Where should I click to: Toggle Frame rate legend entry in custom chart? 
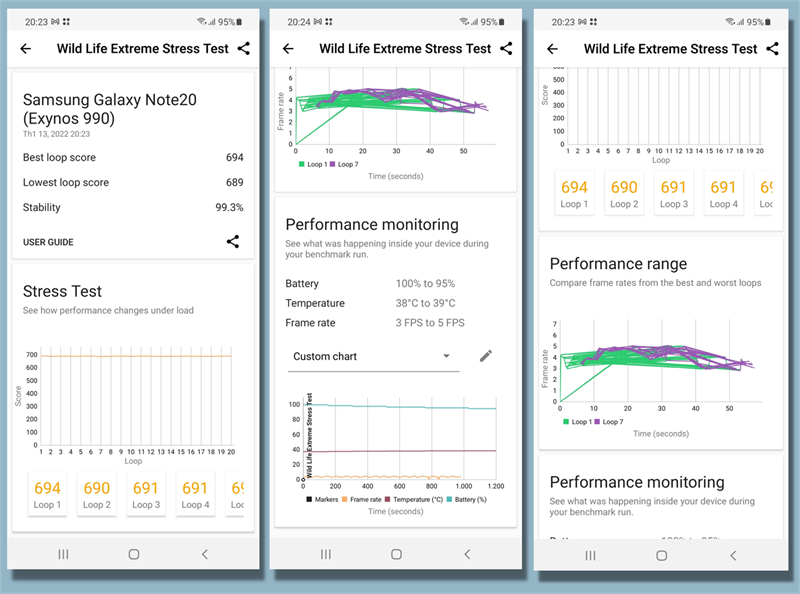point(362,500)
